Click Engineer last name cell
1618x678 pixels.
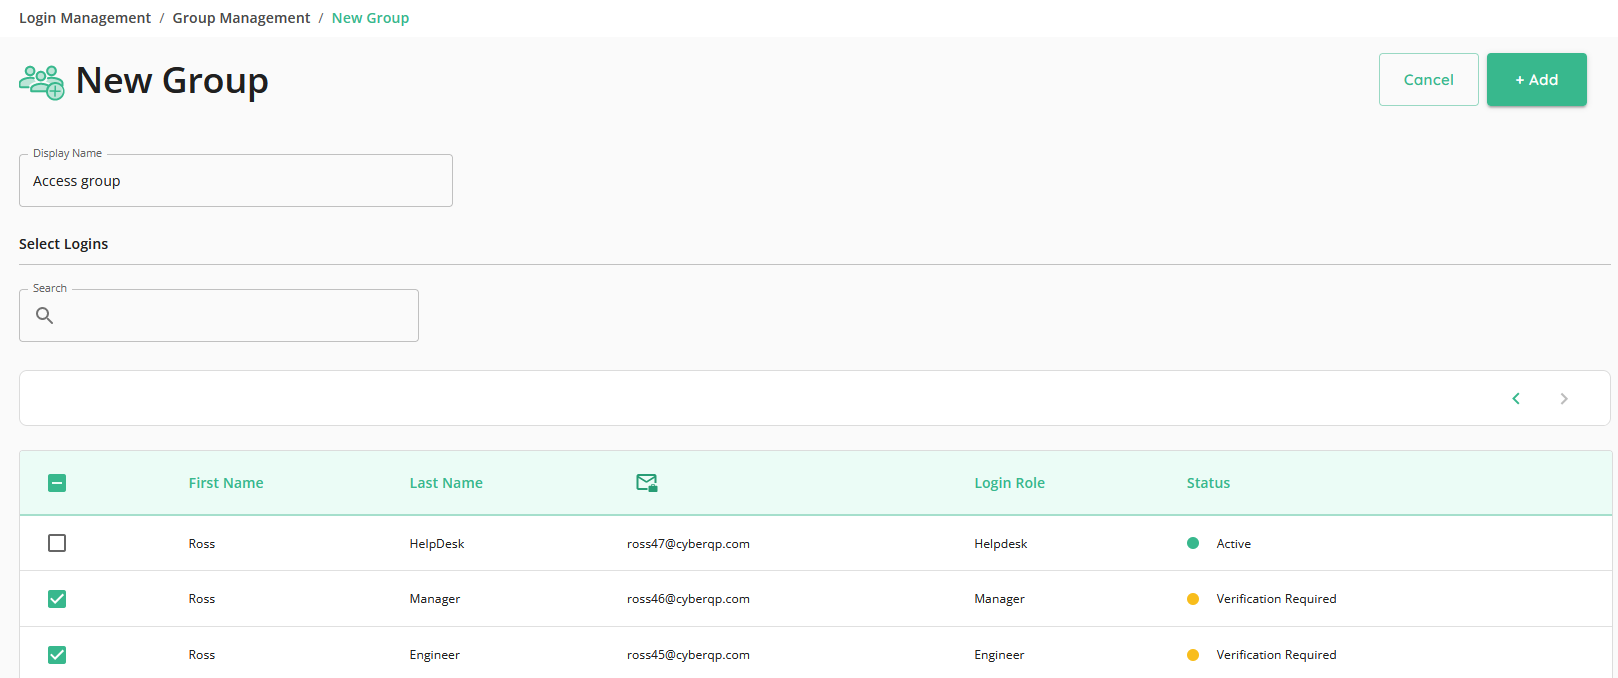[435, 655]
